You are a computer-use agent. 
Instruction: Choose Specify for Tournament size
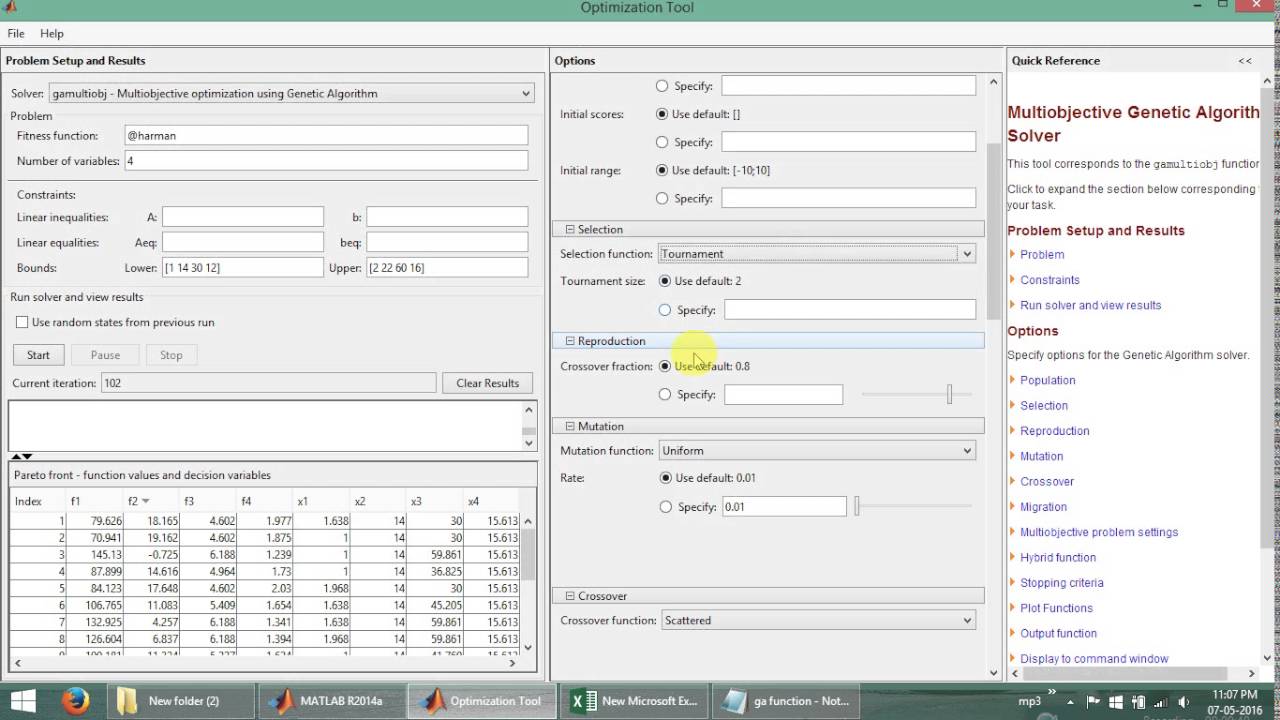[665, 310]
